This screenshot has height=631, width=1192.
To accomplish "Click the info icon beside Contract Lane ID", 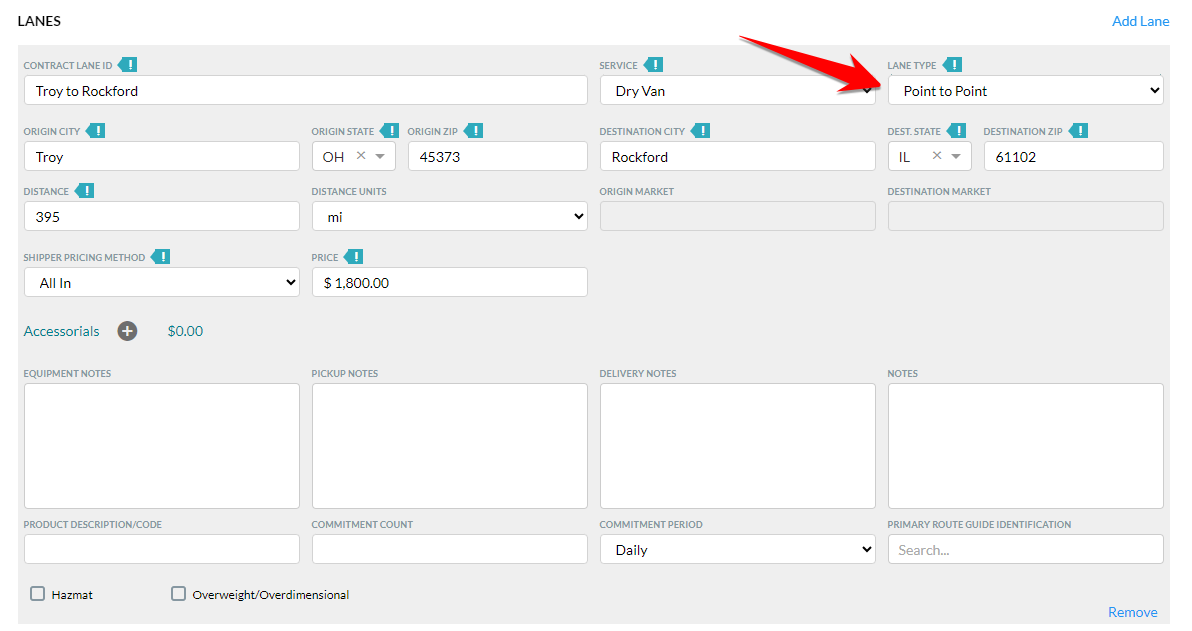I will click(x=128, y=65).
